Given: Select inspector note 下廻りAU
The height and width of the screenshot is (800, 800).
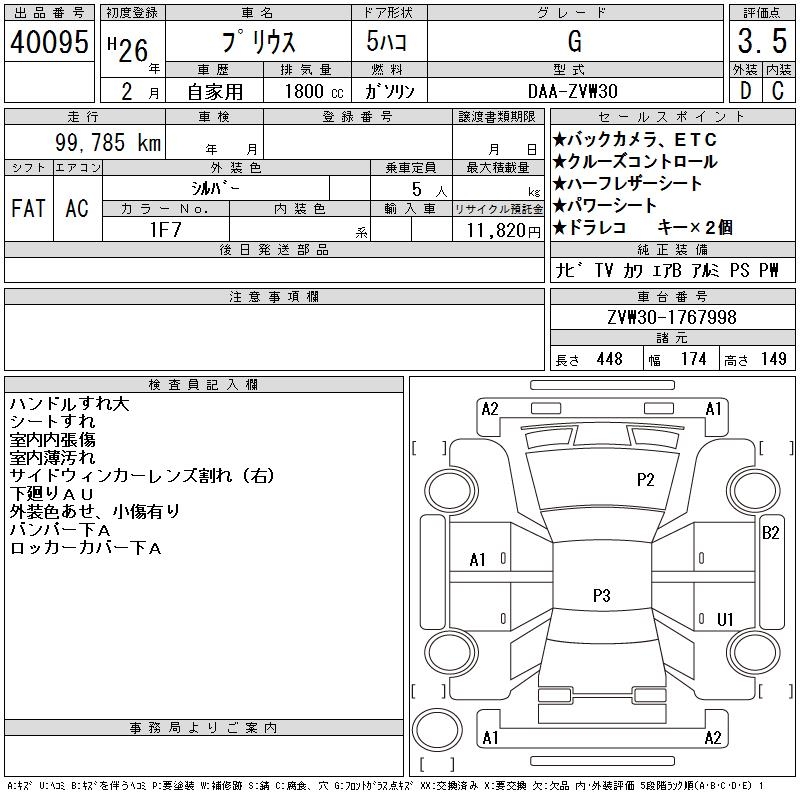Looking at the screenshot, I should point(52,493).
